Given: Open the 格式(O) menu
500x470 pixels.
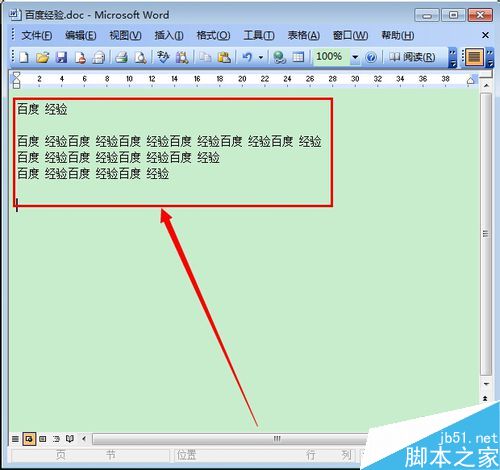Looking at the screenshot, I should pyautogui.click(x=213, y=35).
